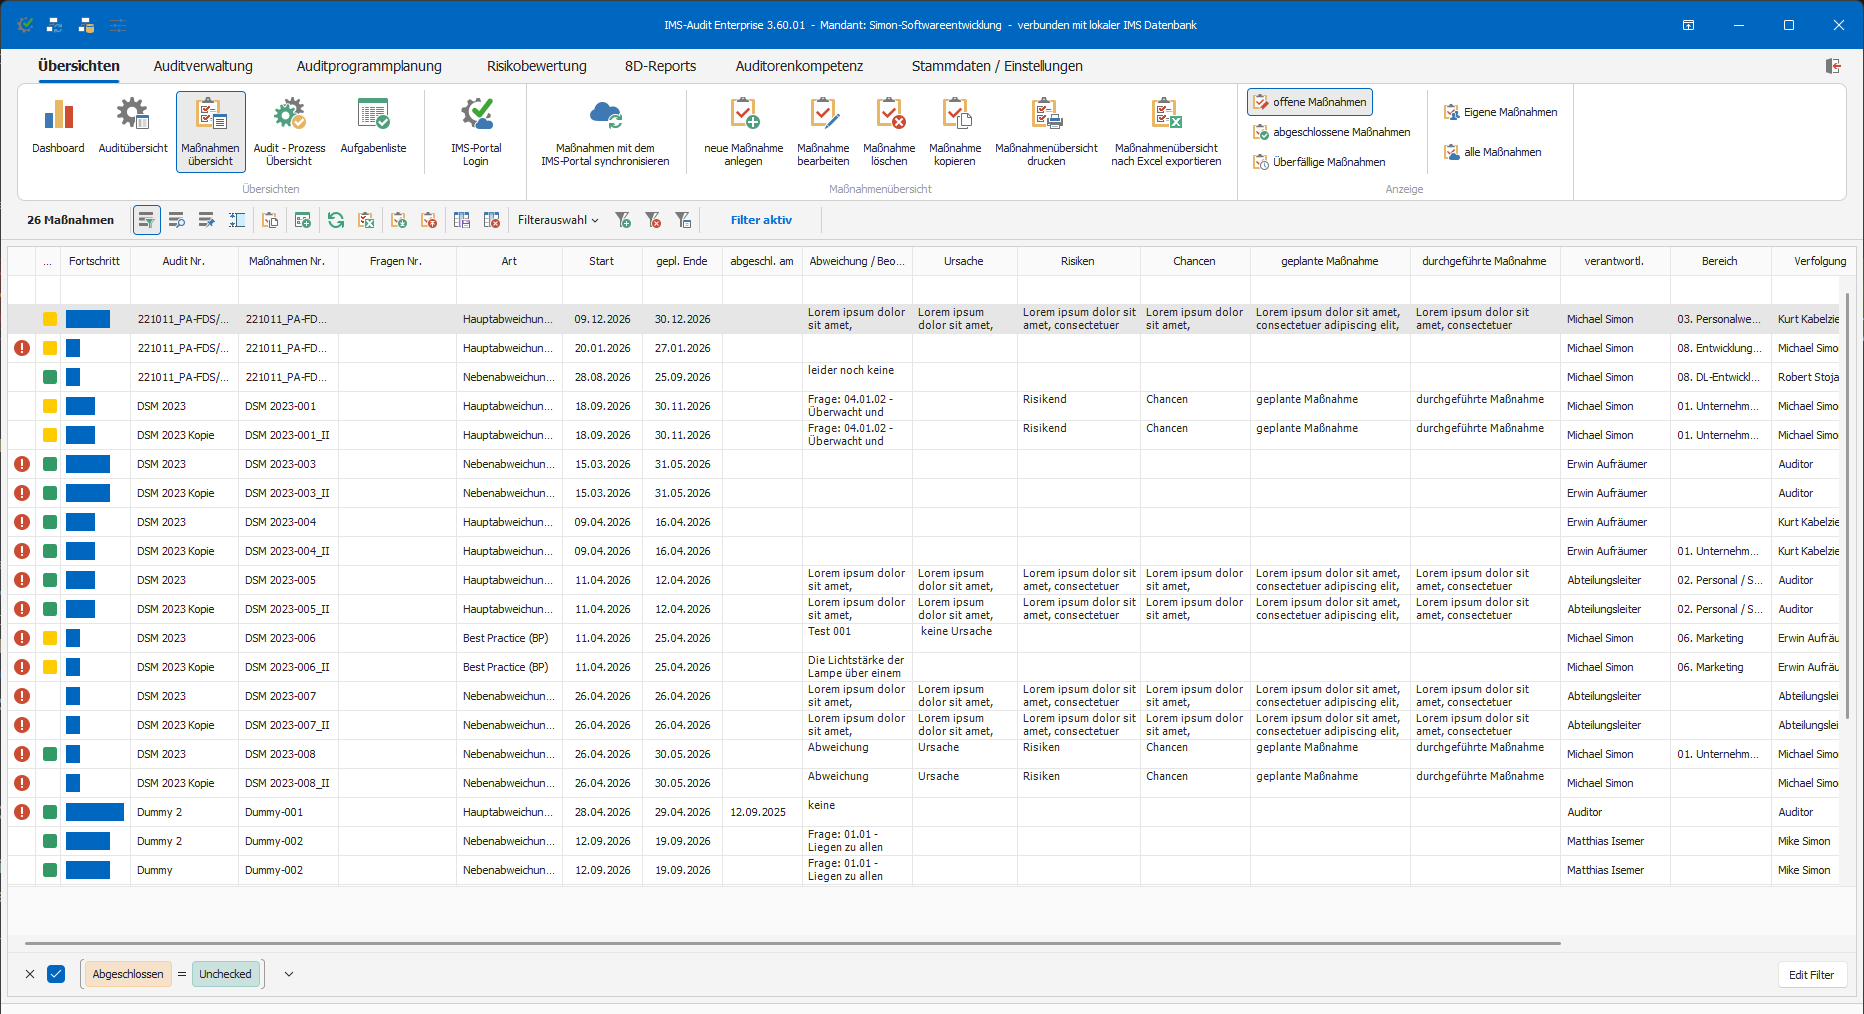
Task: Create a new Maßnahme
Action: pyautogui.click(x=743, y=132)
